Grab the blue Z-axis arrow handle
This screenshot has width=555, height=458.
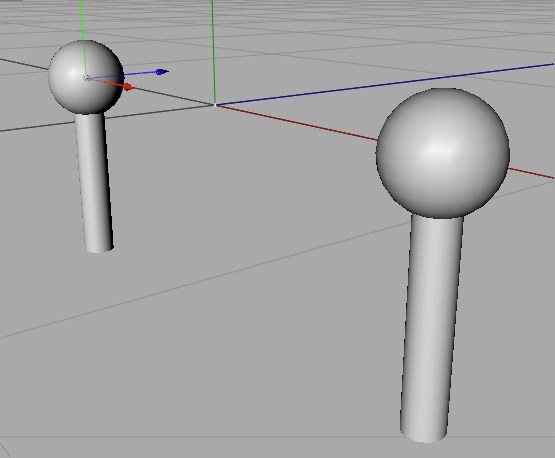coord(162,72)
